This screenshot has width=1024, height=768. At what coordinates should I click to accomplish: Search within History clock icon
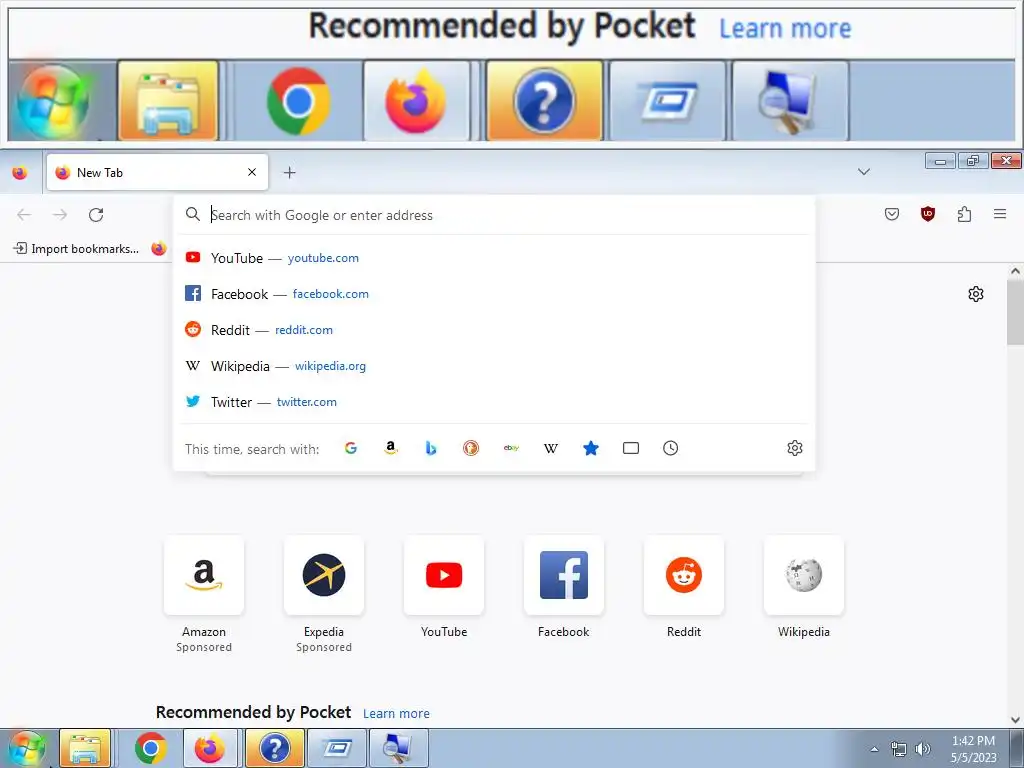[671, 448]
